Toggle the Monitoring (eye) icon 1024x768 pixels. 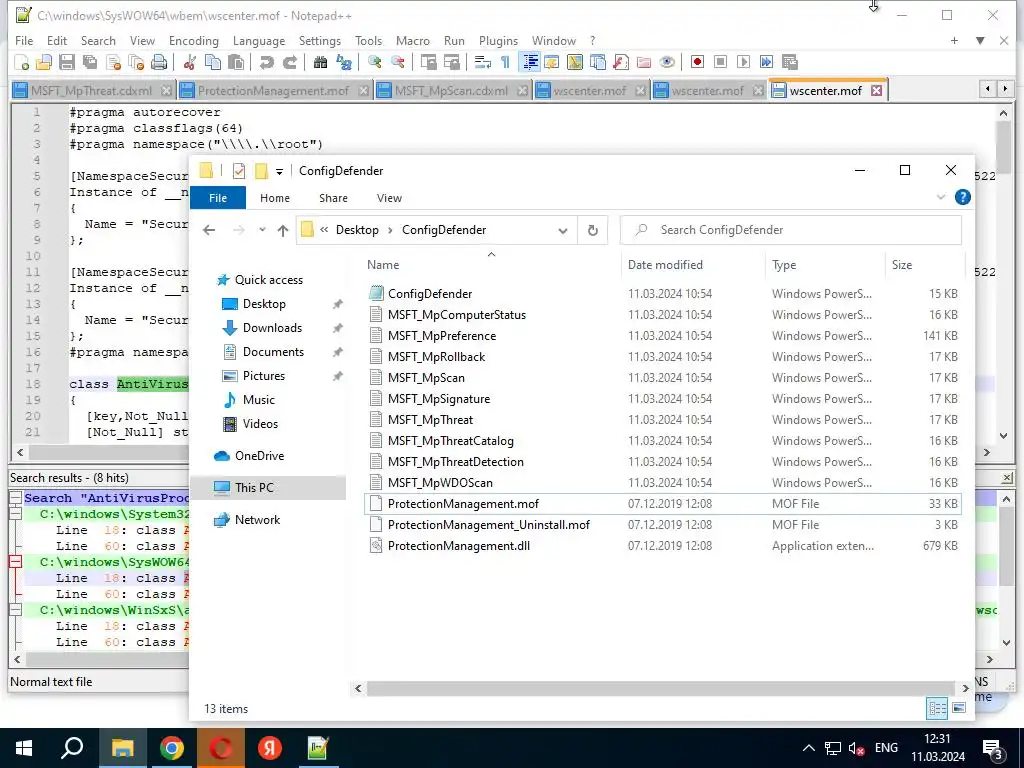667,63
